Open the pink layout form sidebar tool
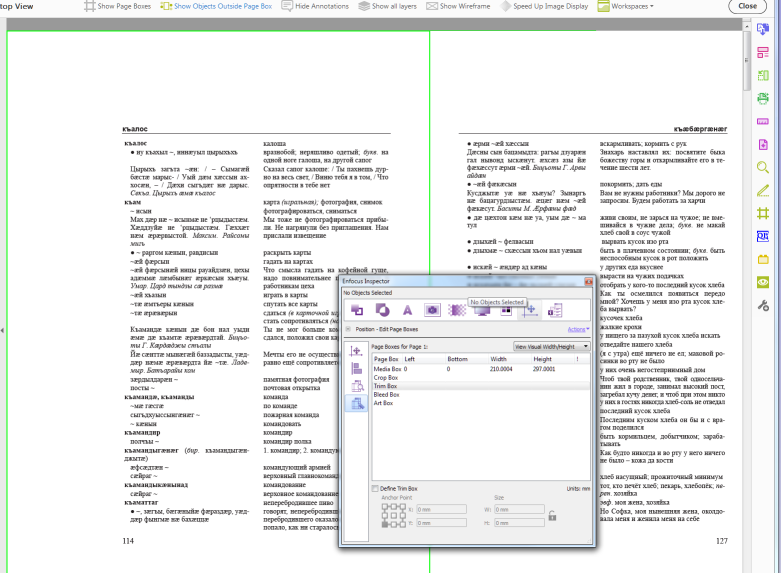Screen dimensions: 781x573 click(763, 52)
